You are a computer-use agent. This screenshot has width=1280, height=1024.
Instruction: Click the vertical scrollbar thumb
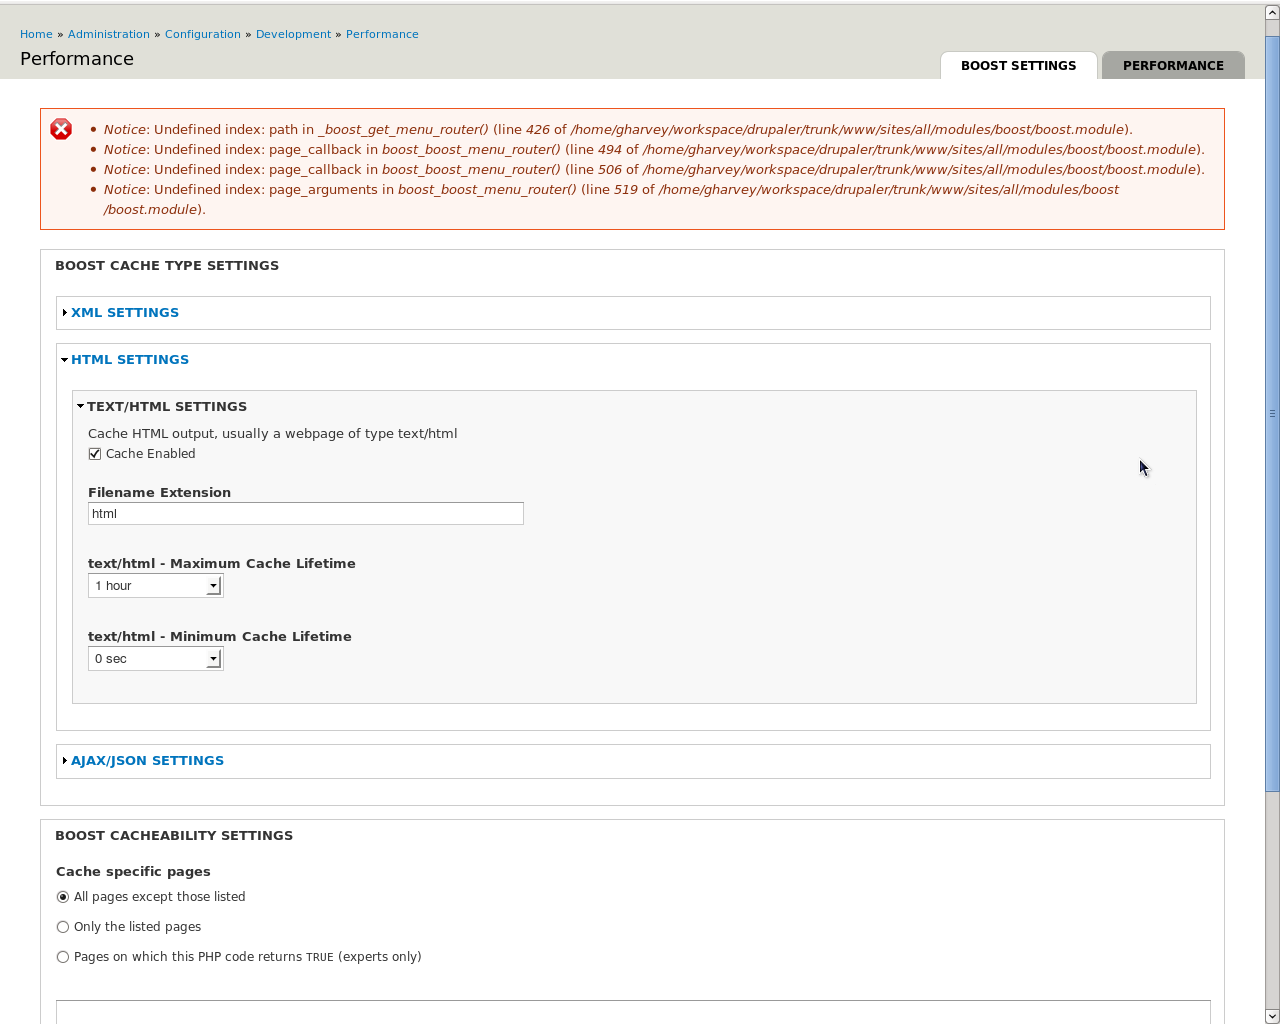pyautogui.click(x=1272, y=413)
